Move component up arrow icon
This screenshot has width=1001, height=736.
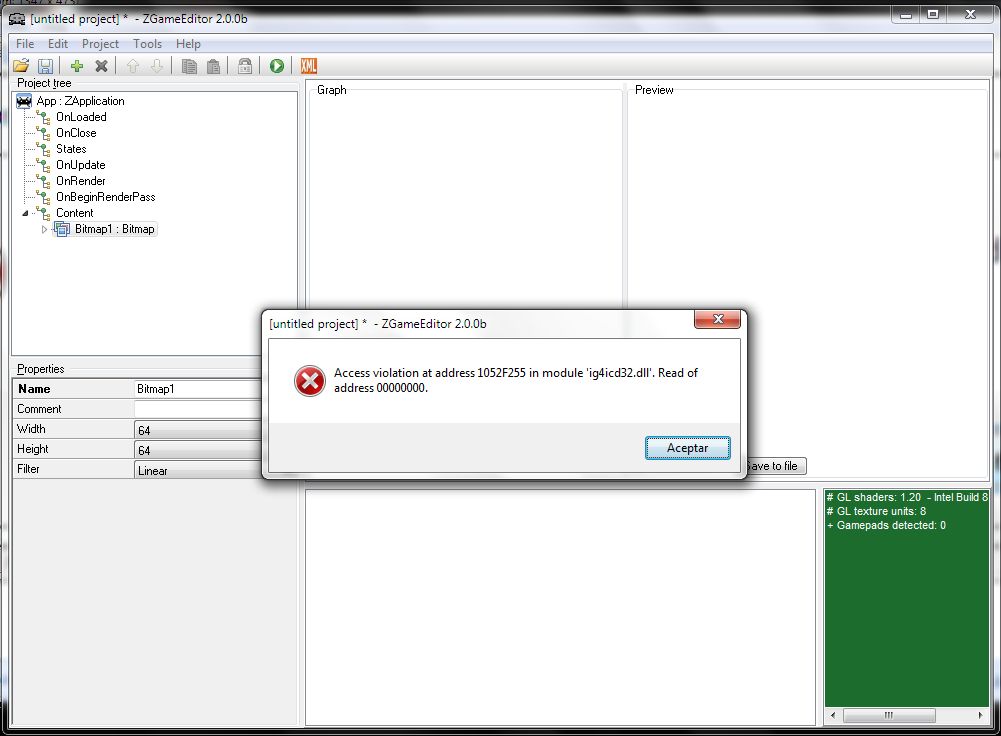tap(133, 66)
